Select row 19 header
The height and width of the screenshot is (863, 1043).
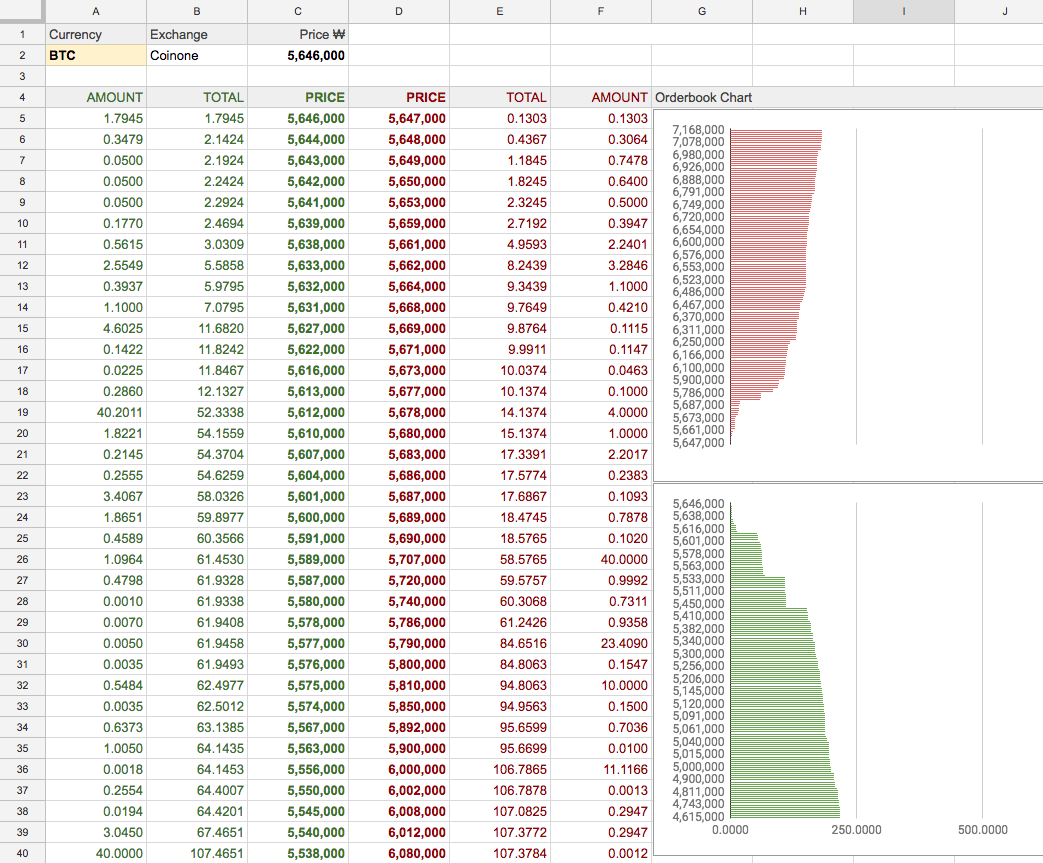point(23,413)
